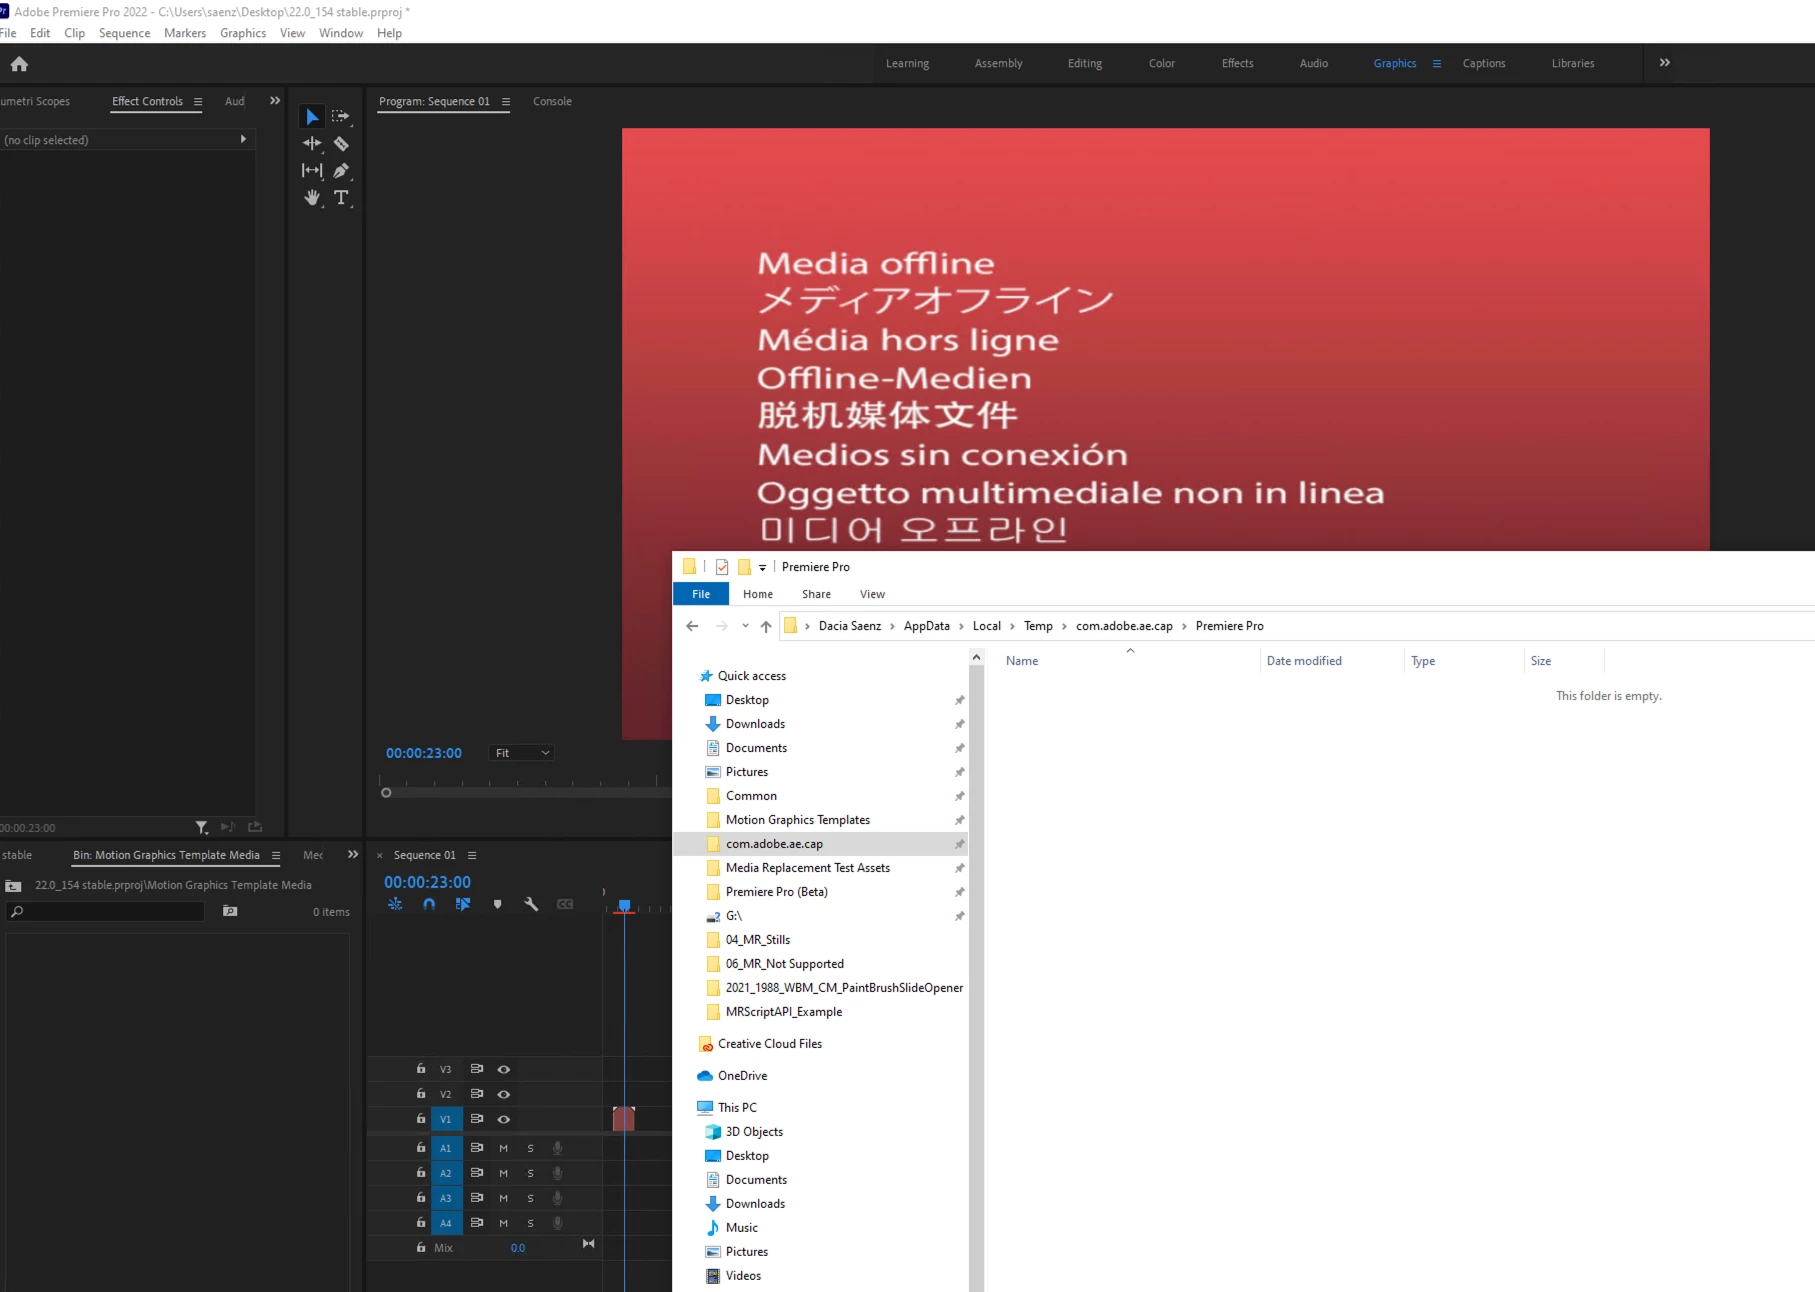Create new search bin from query
Image resolution: width=1815 pixels, height=1292 pixels.
tap(230, 911)
